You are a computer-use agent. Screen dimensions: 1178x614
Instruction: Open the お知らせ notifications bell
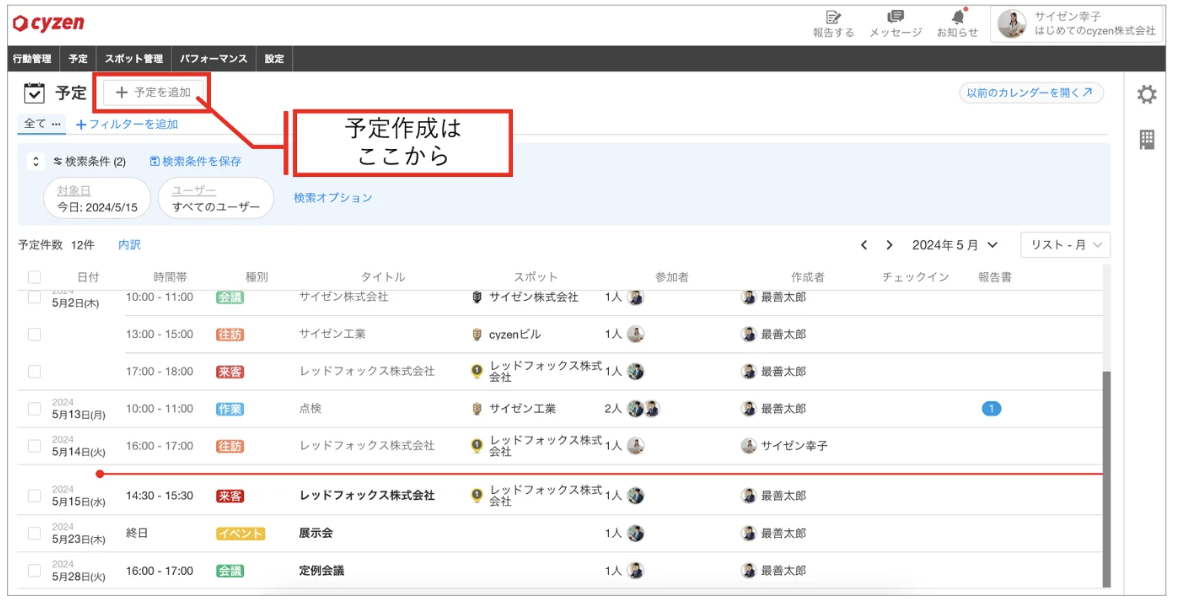coord(957,24)
